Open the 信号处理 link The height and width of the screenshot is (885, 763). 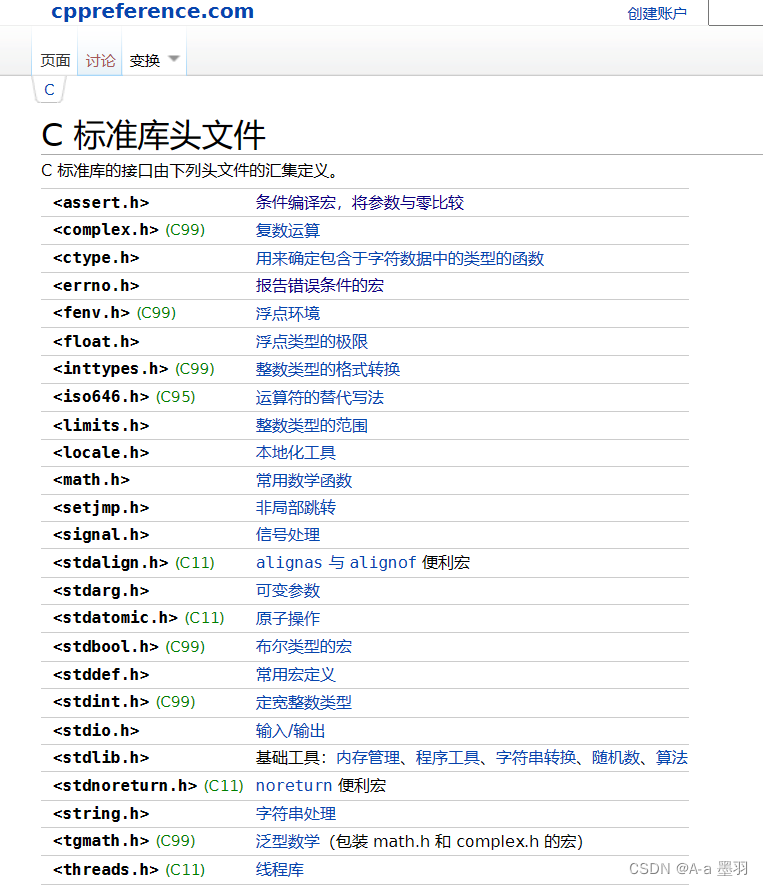[x=288, y=534]
